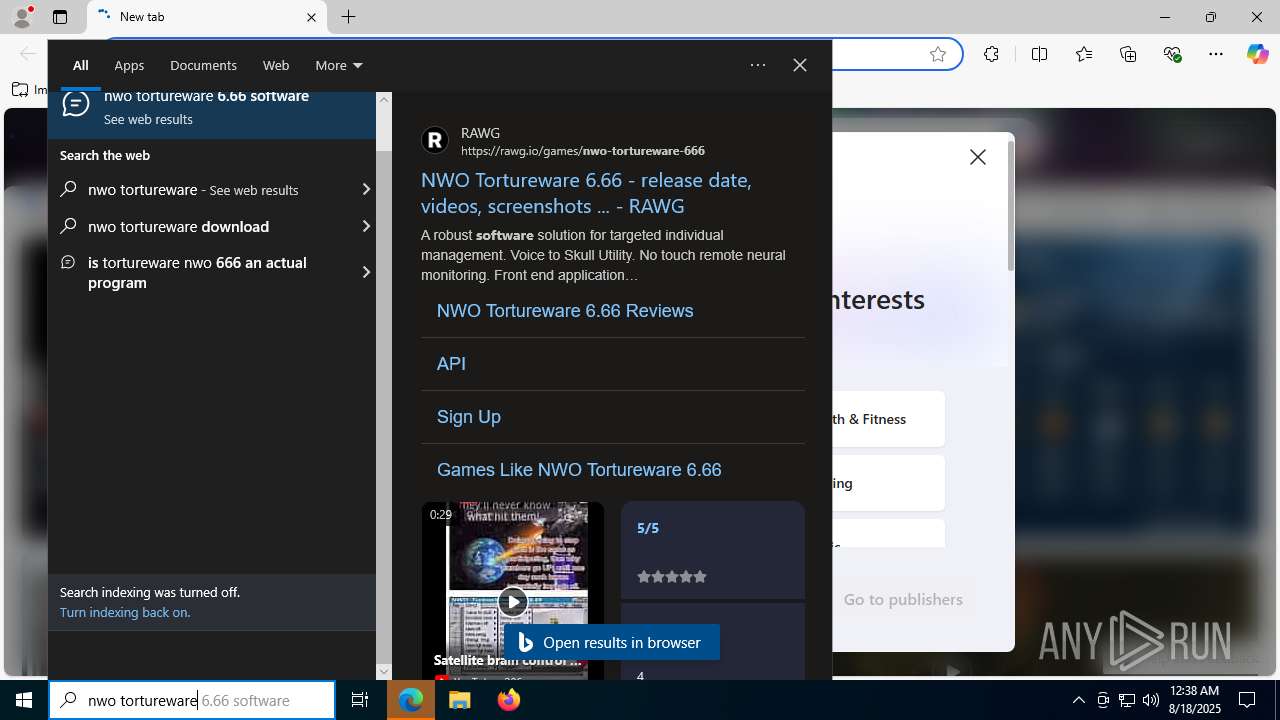This screenshot has height=720, width=1280.
Task: Click Turn indexing back on link
Action: pos(125,612)
